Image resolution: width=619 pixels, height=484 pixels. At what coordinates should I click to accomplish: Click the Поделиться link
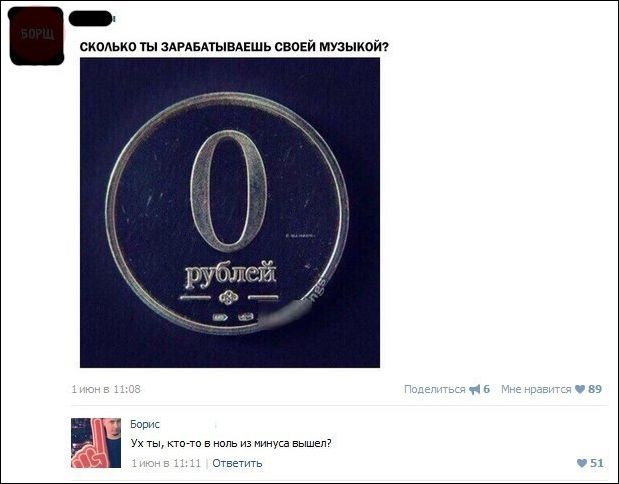coord(435,390)
